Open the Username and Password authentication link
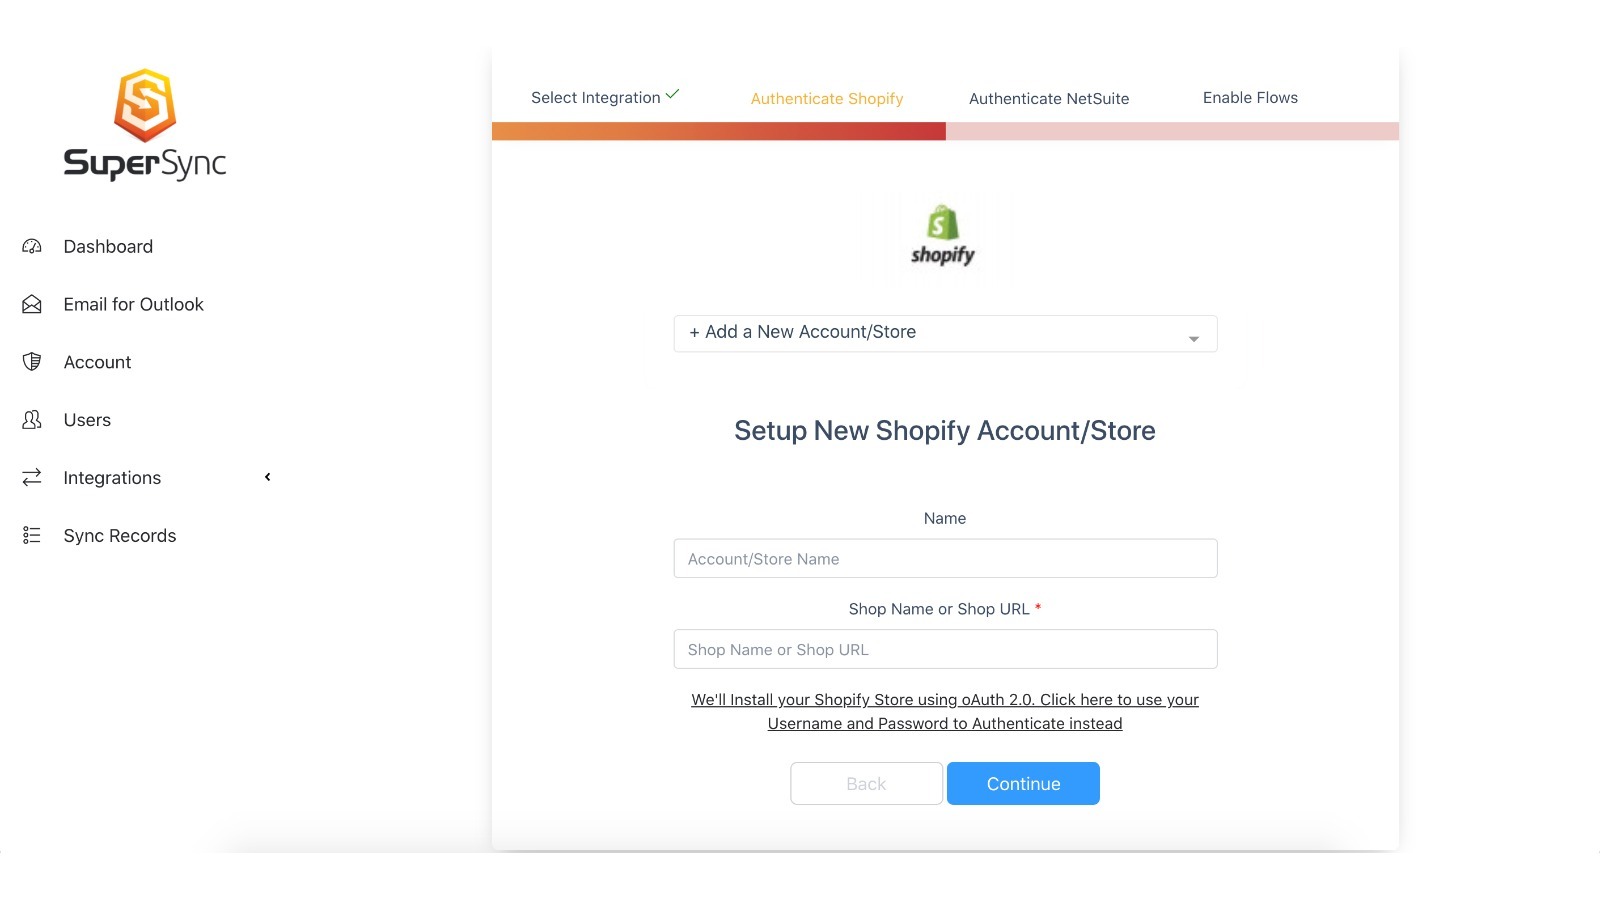 tap(945, 711)
